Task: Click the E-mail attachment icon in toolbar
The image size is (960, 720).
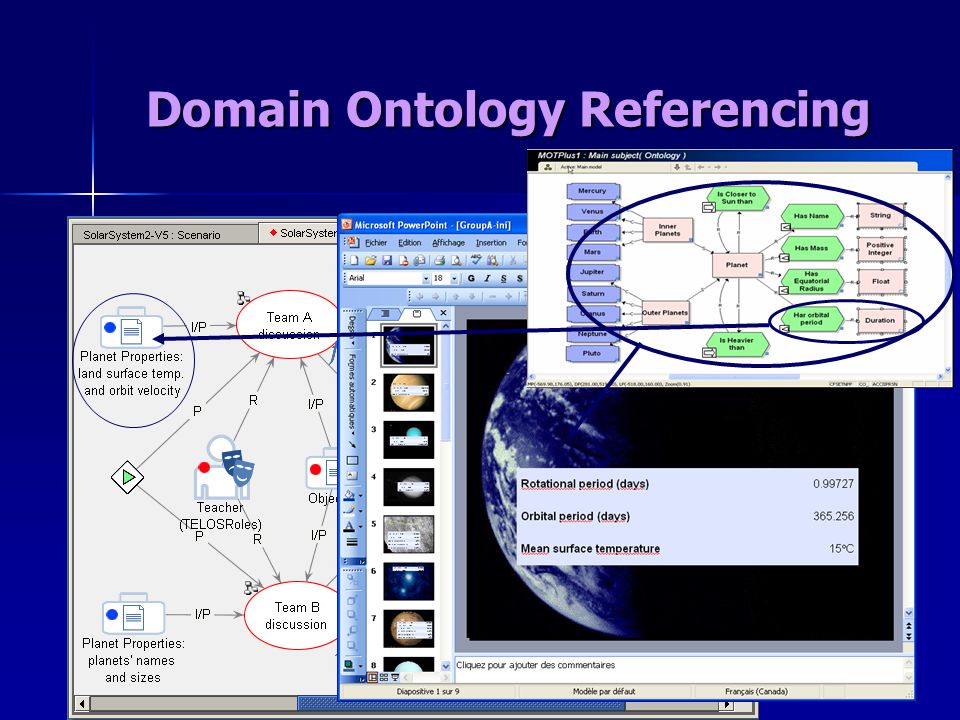Action: (419, 260)
